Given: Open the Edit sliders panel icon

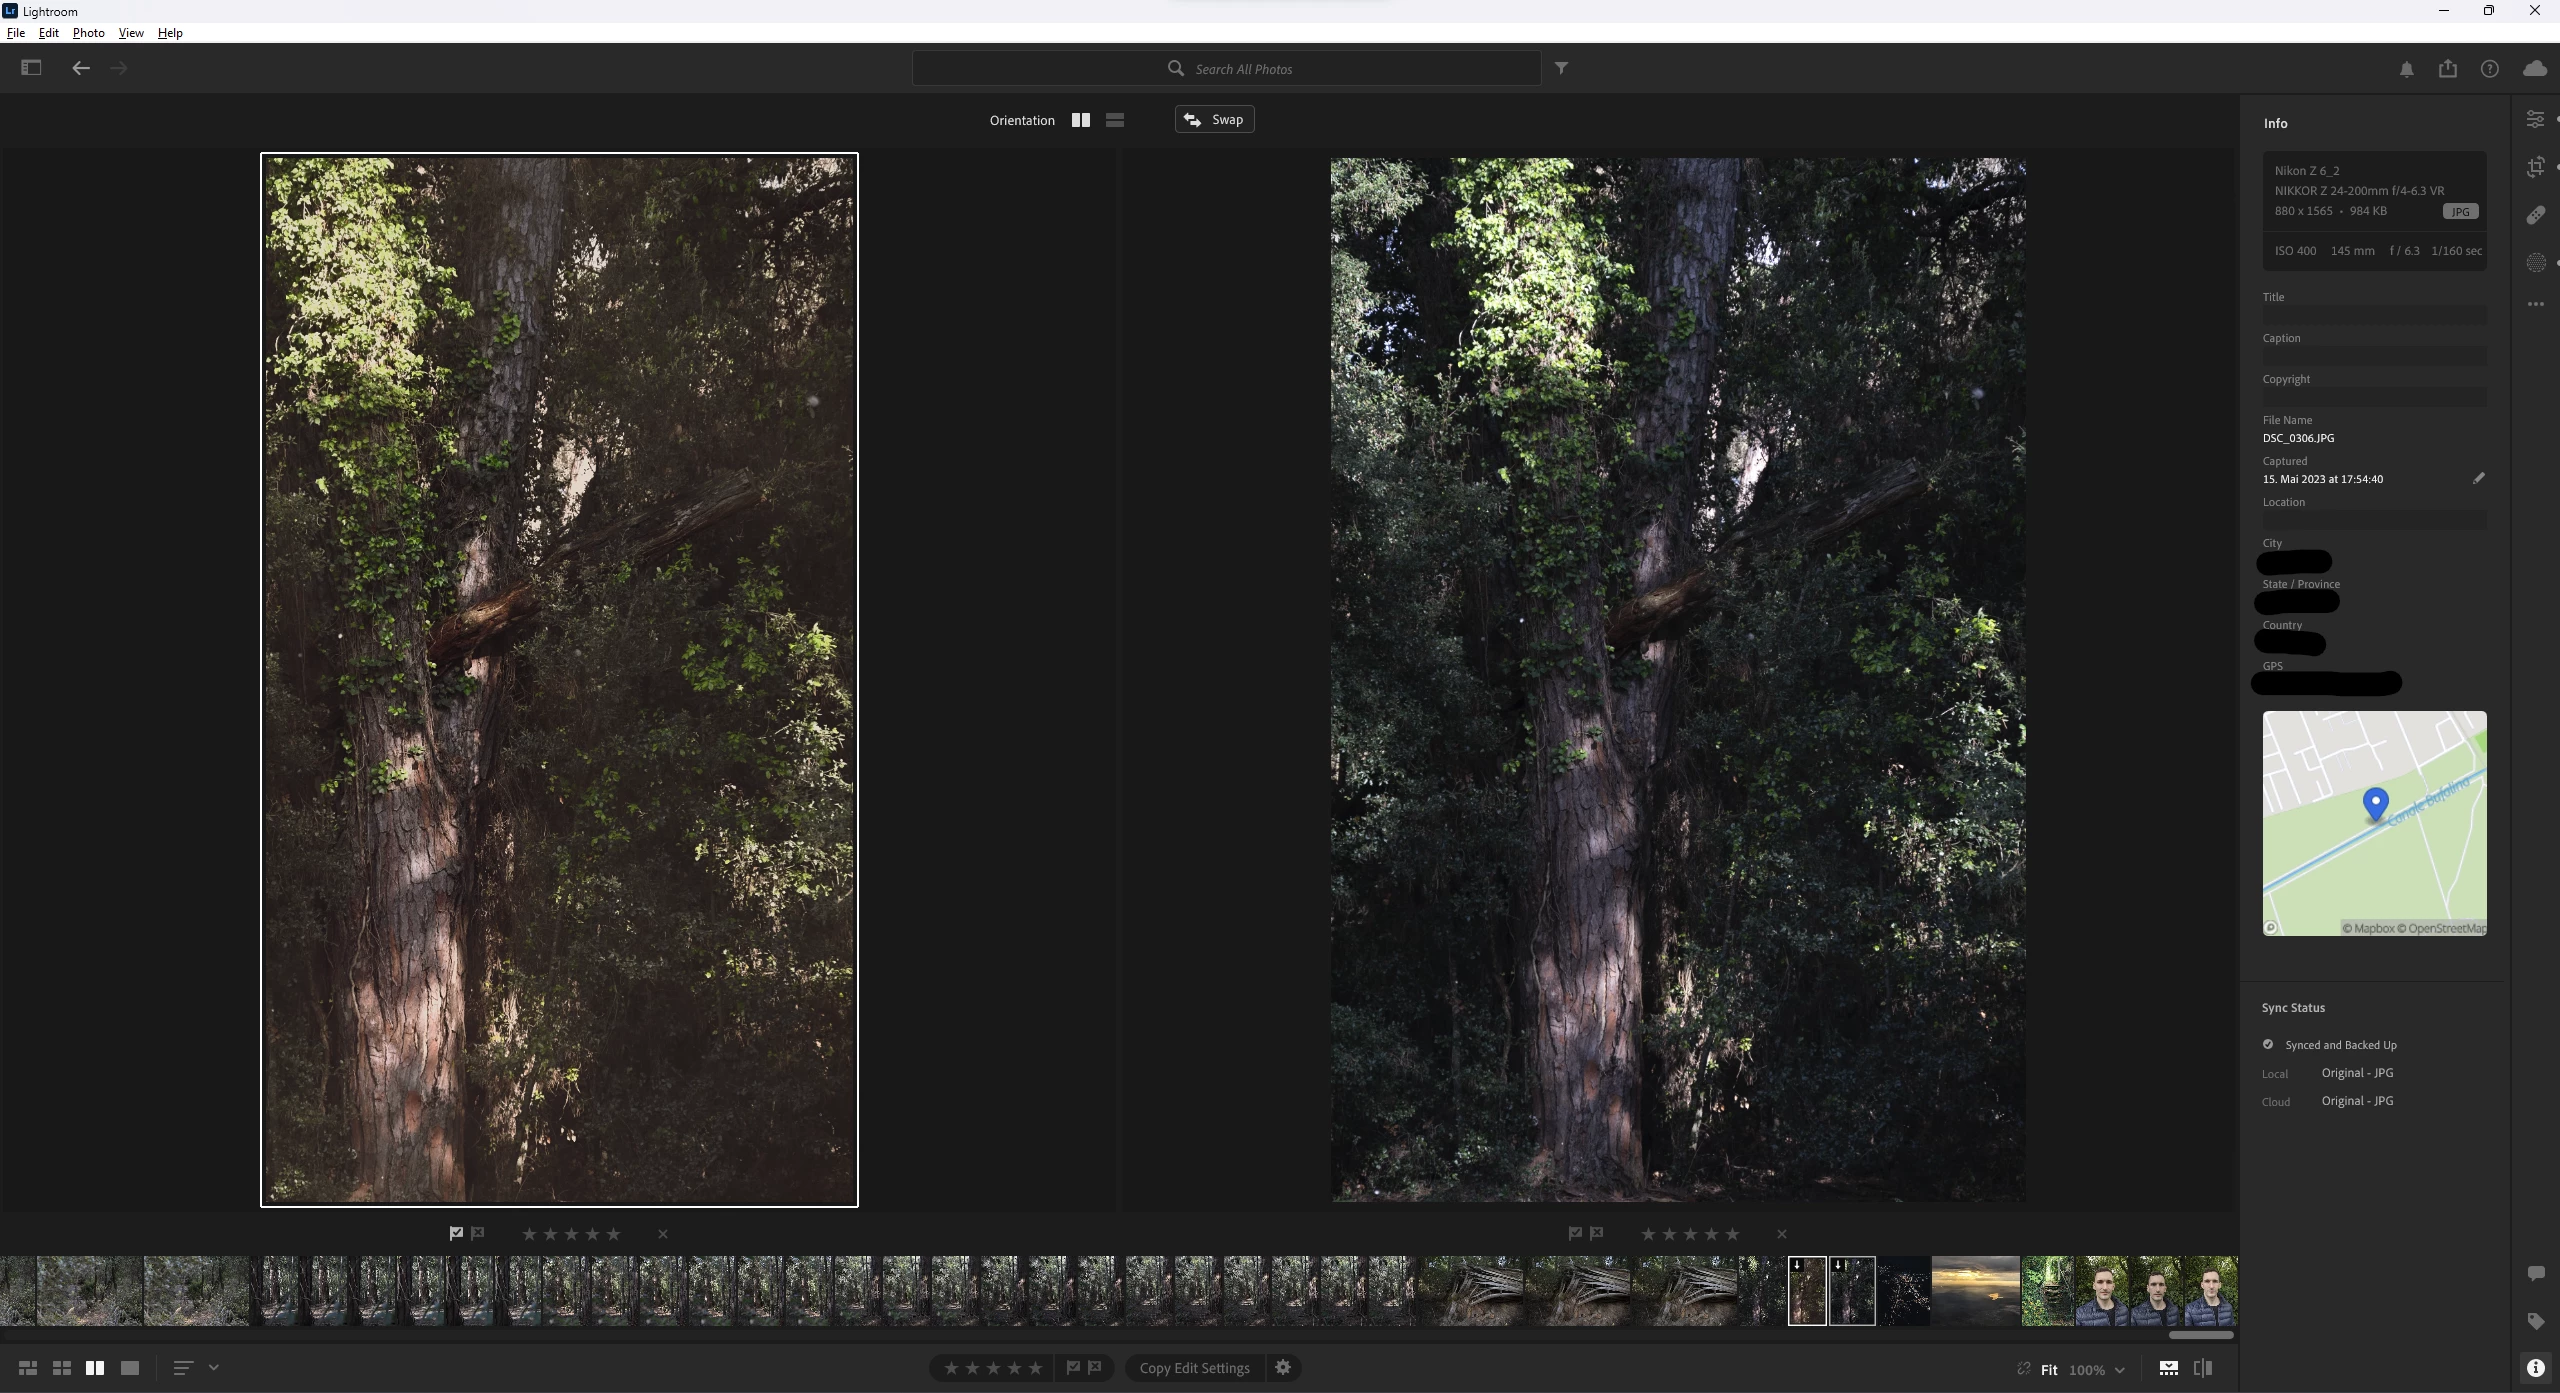Looking at the screenshot, I should [x=2535, y=120].
